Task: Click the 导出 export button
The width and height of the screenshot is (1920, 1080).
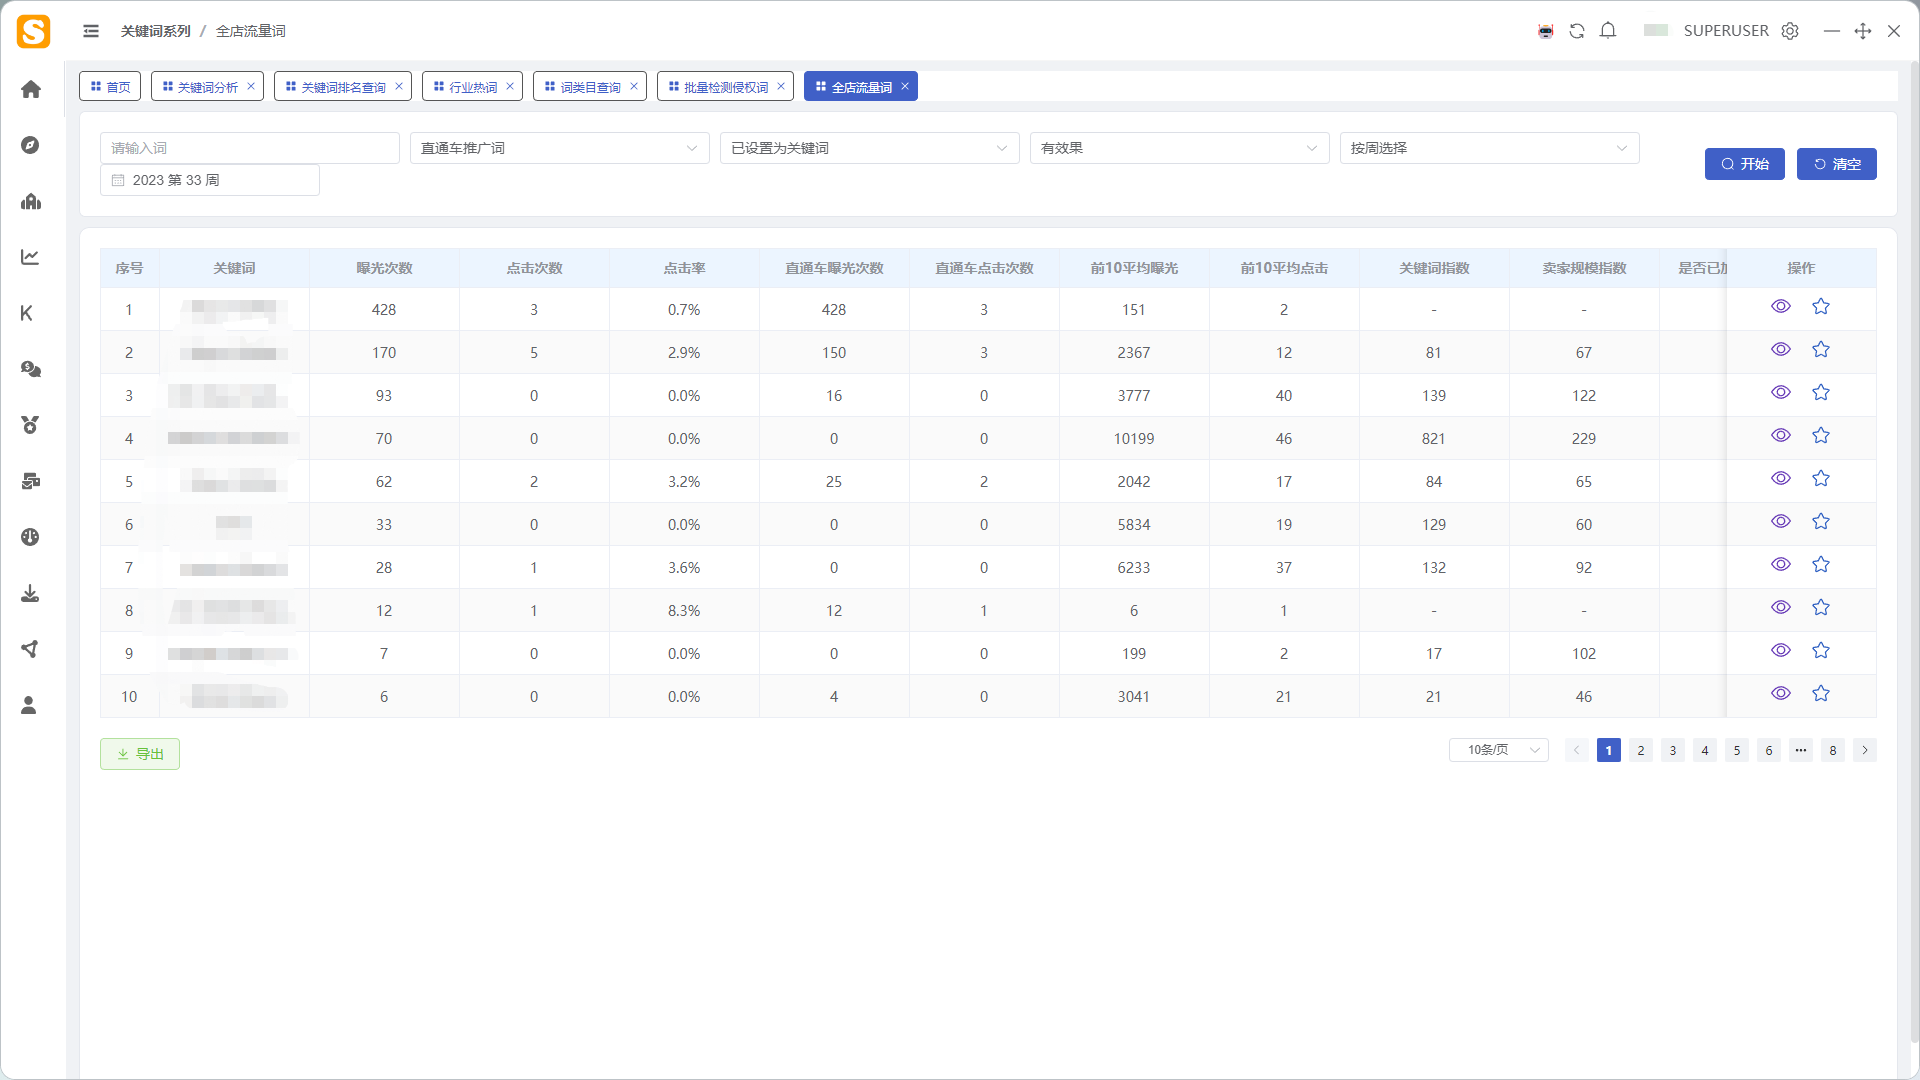Action: pos(140,754)
